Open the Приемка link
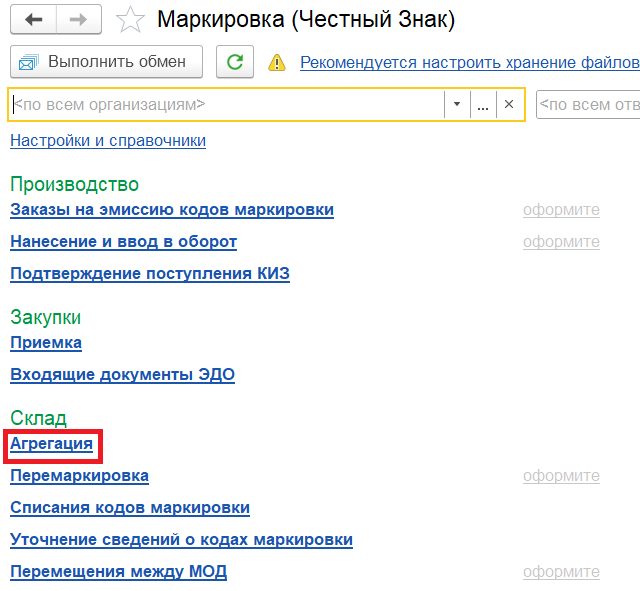Viewport: 640px width, 591px height. click(x=46, y=343)
